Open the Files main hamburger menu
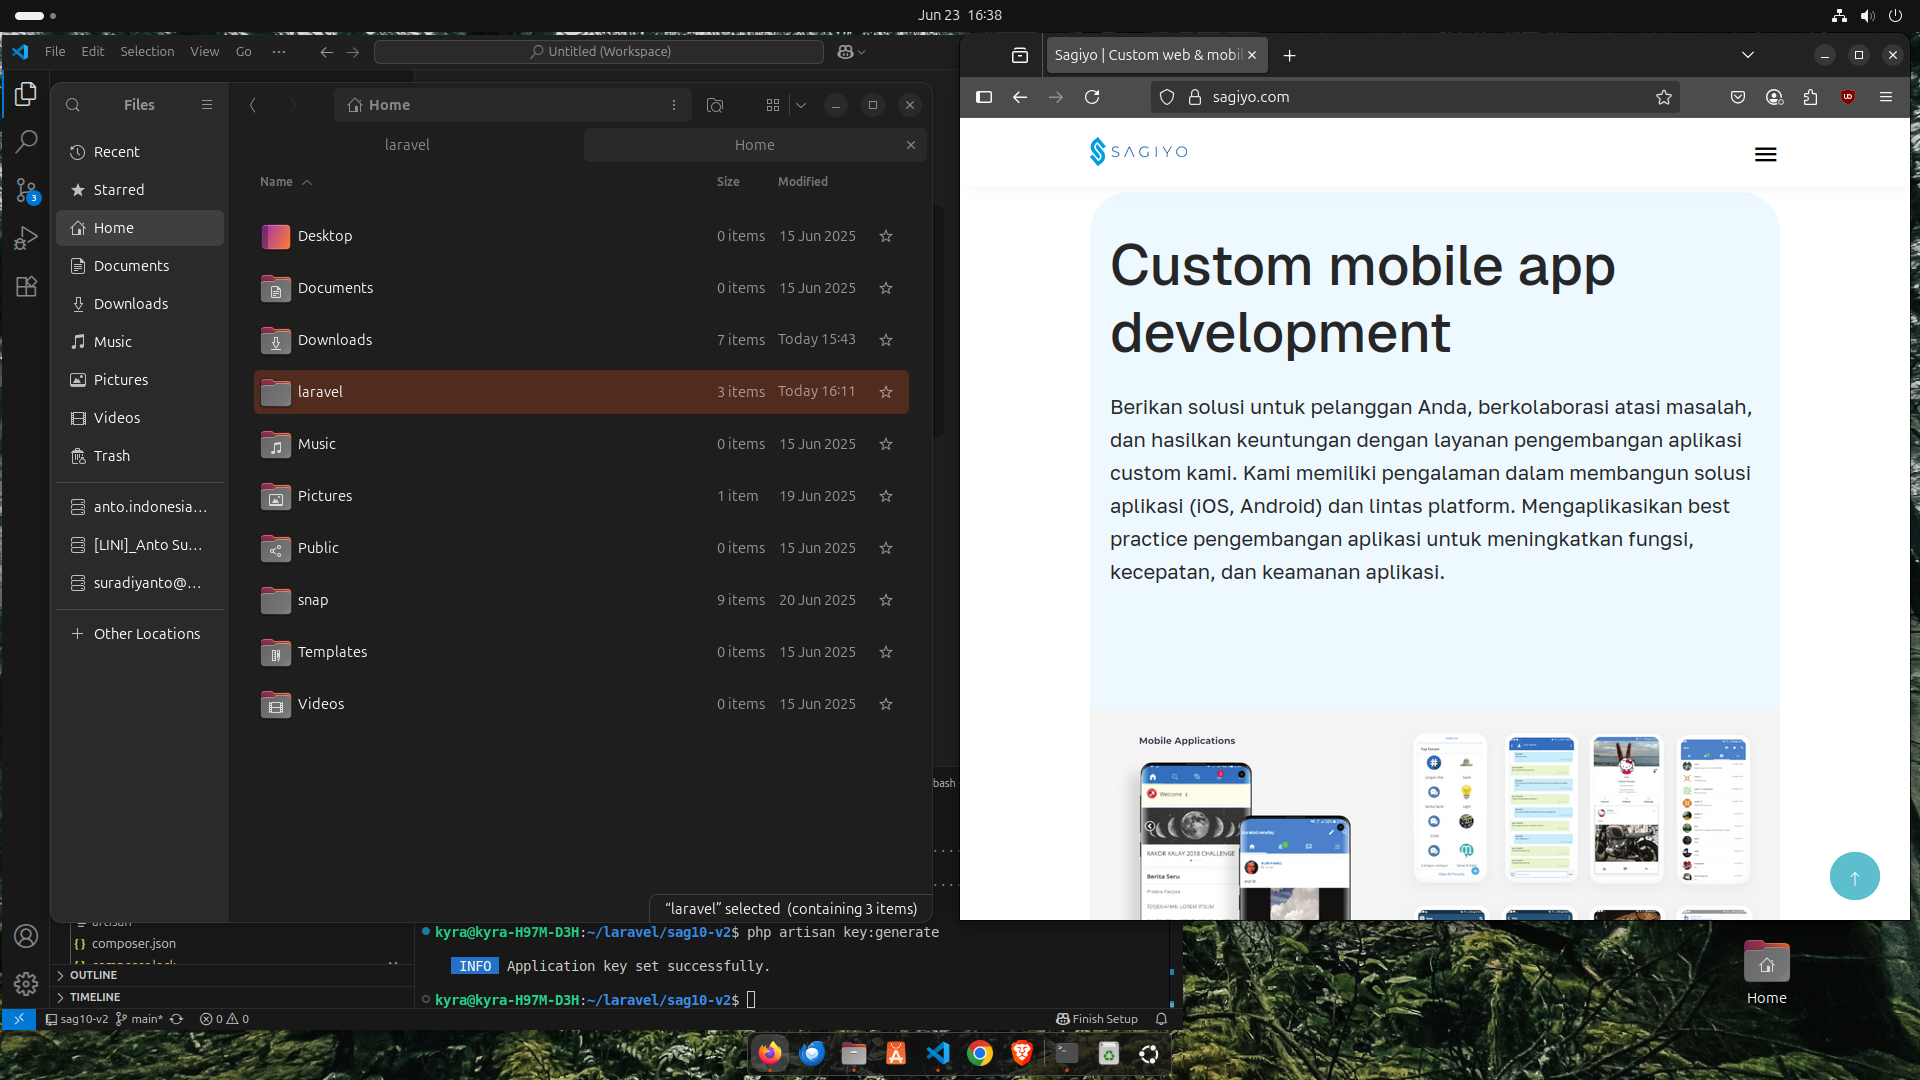The height and width of the screenshot is (1080, 1920). coord(207,105)
